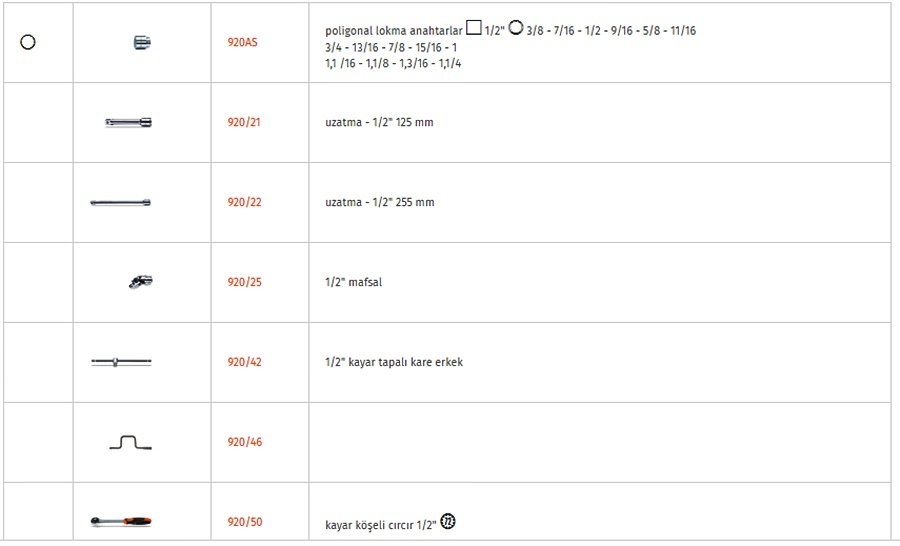
Task: Click the 920/25 universal joint image
Action: pos(141,282)
